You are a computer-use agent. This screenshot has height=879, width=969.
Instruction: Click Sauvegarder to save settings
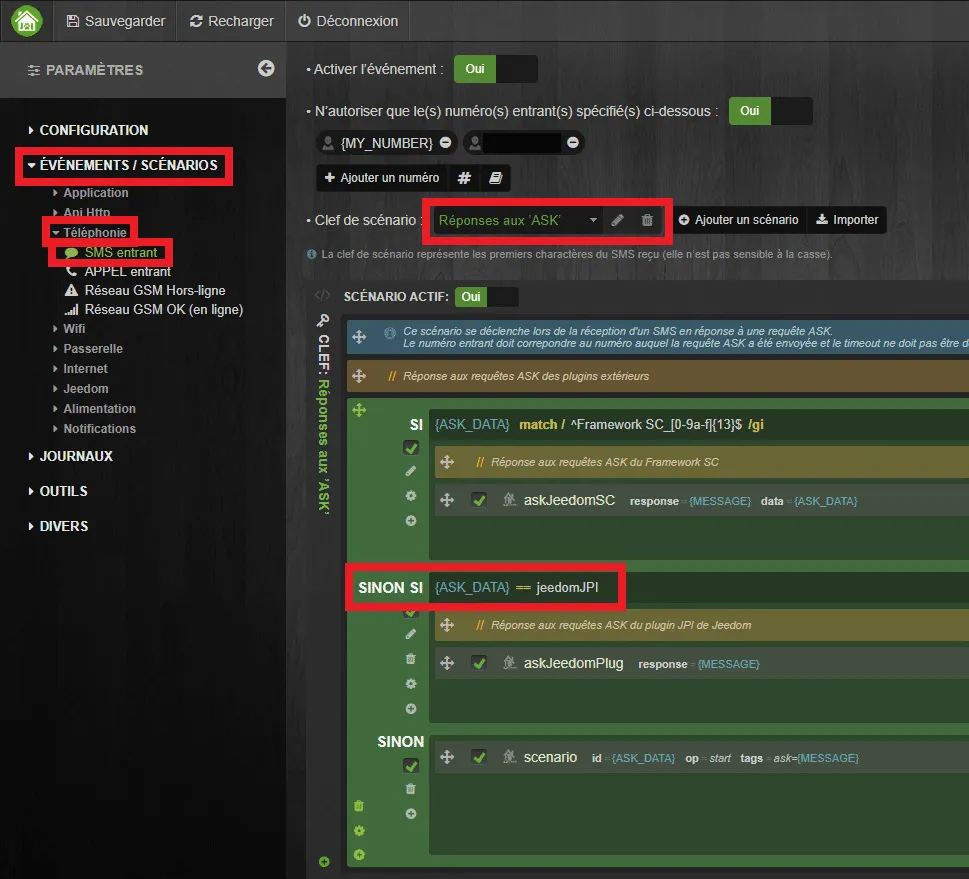116,21
